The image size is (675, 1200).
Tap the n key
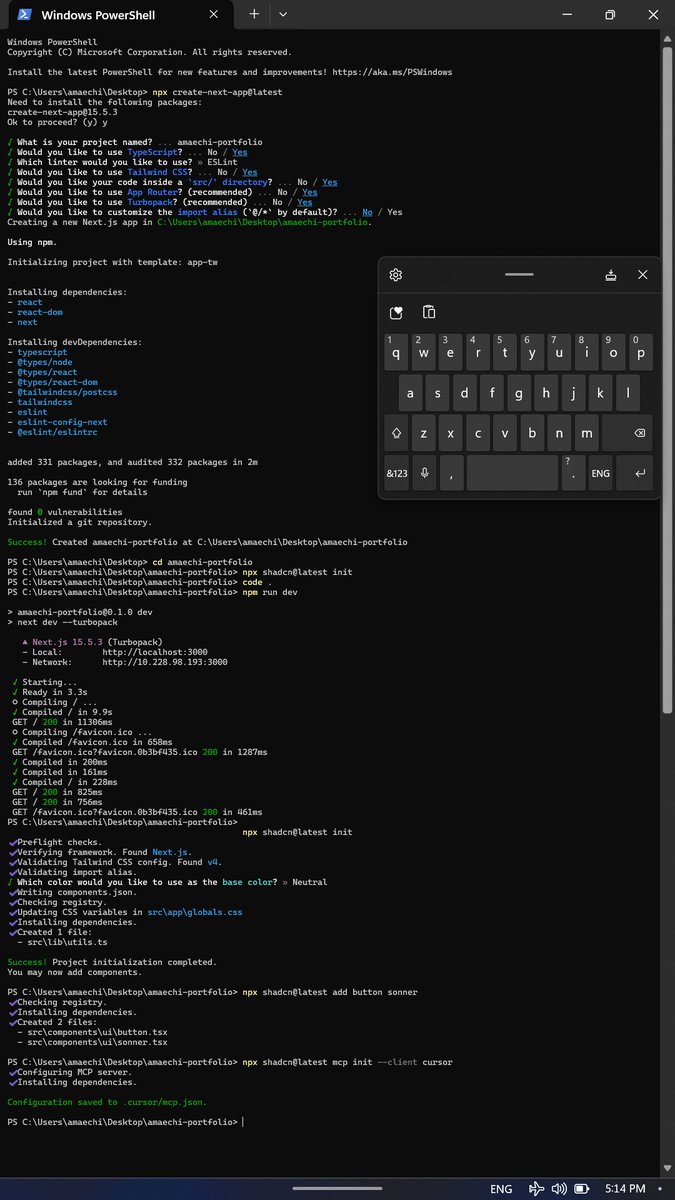pos(559,433)
